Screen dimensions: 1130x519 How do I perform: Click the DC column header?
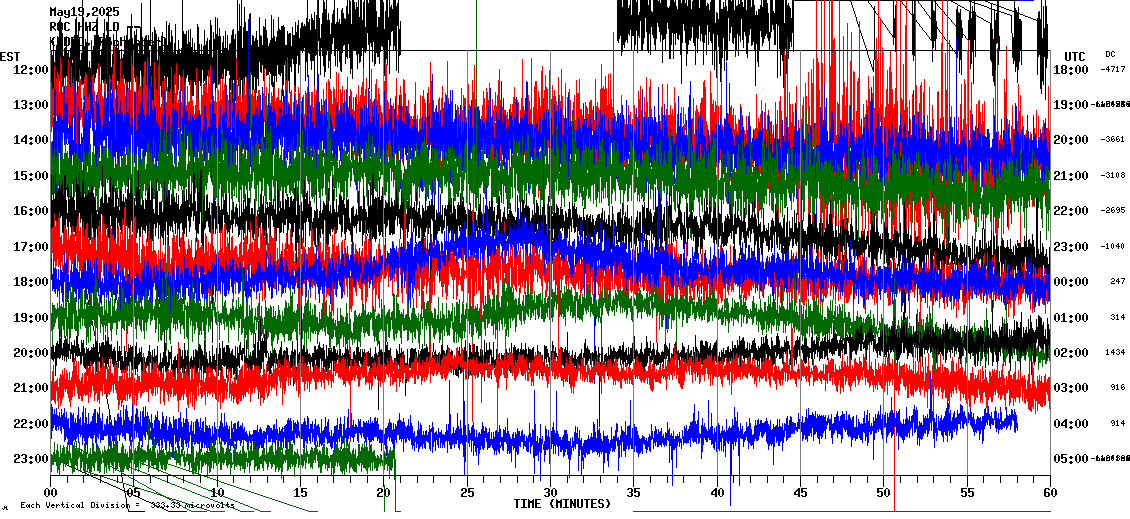(x=1110, y=54)
